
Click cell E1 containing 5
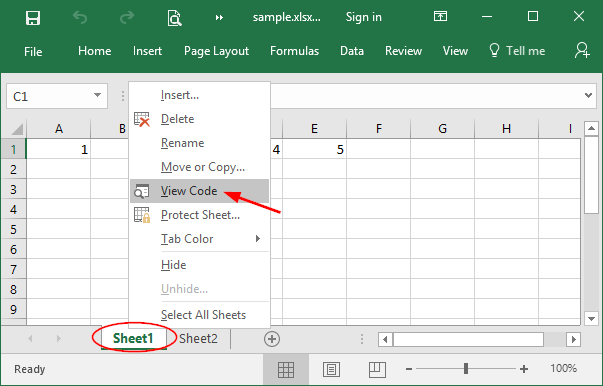[314, 149]
